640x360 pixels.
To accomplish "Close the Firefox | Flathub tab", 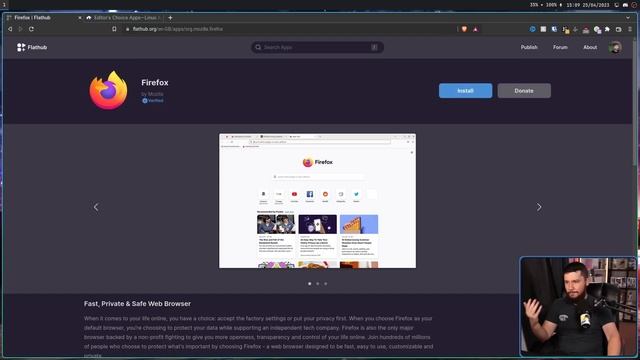I will click(80, 18).
